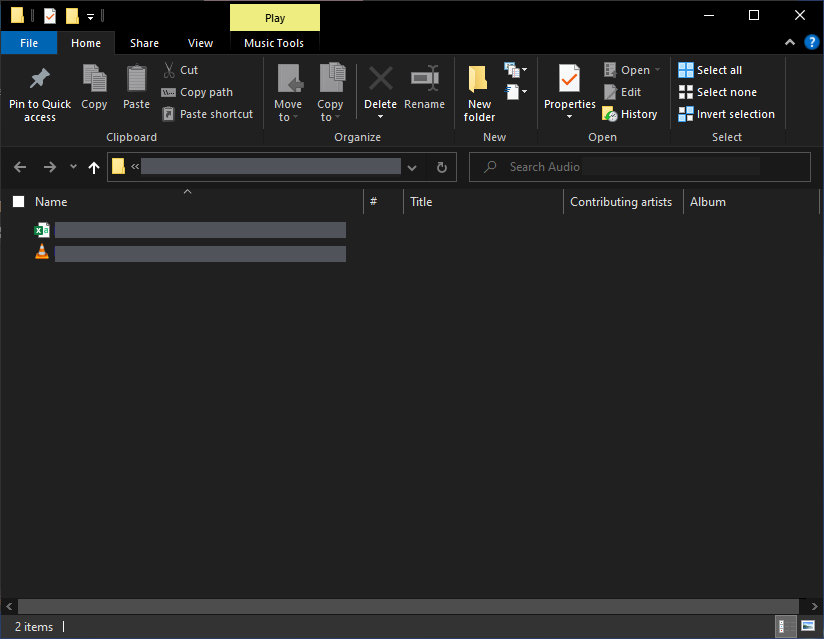
Task: Open the Music Tools tab
Action: (274, 43)
